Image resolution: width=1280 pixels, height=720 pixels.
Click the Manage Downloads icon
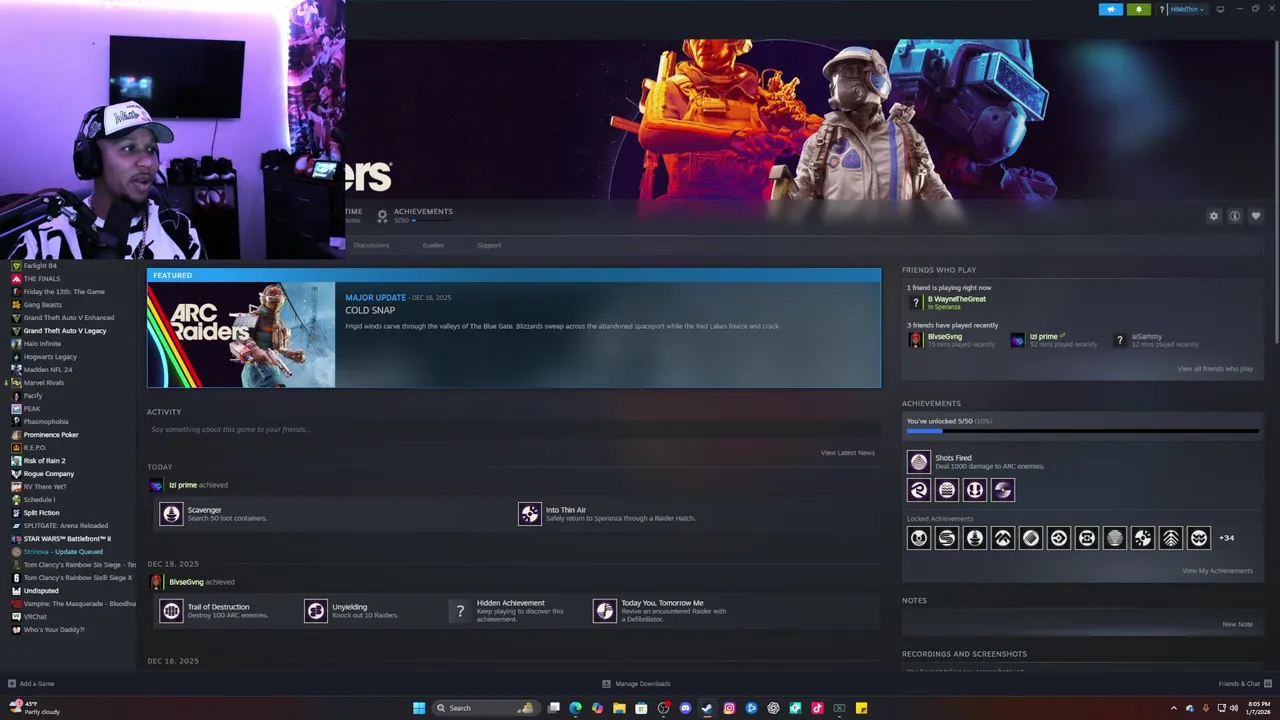606,684
